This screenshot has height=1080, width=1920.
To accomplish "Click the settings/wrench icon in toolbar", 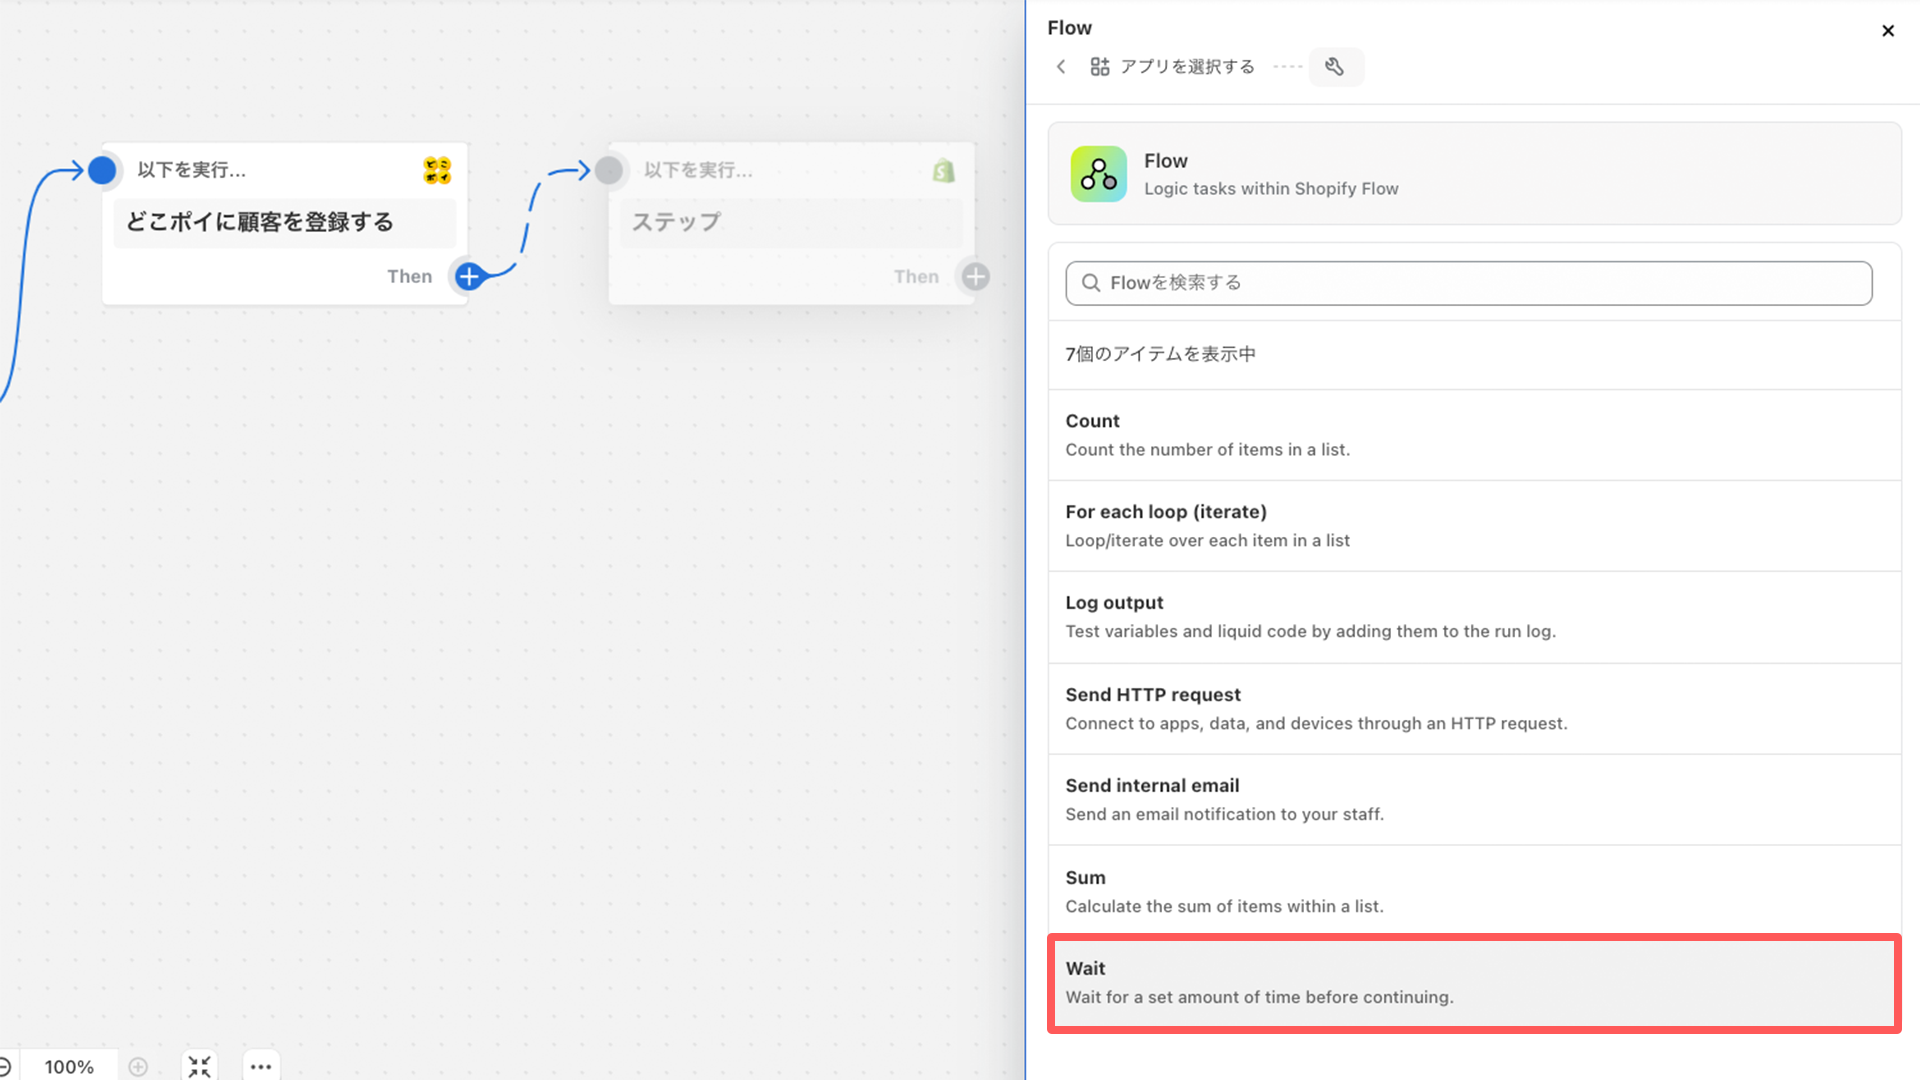I will pyautogui.click(x=1335, y=66).
